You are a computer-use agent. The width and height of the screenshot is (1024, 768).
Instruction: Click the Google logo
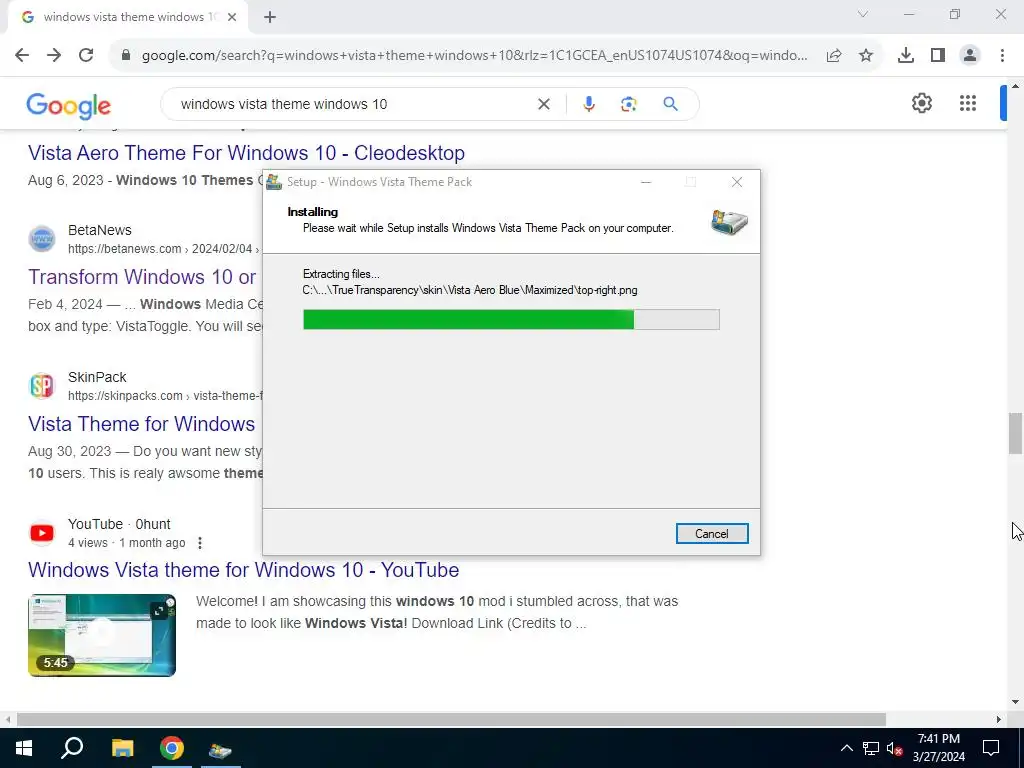[69, 105]
